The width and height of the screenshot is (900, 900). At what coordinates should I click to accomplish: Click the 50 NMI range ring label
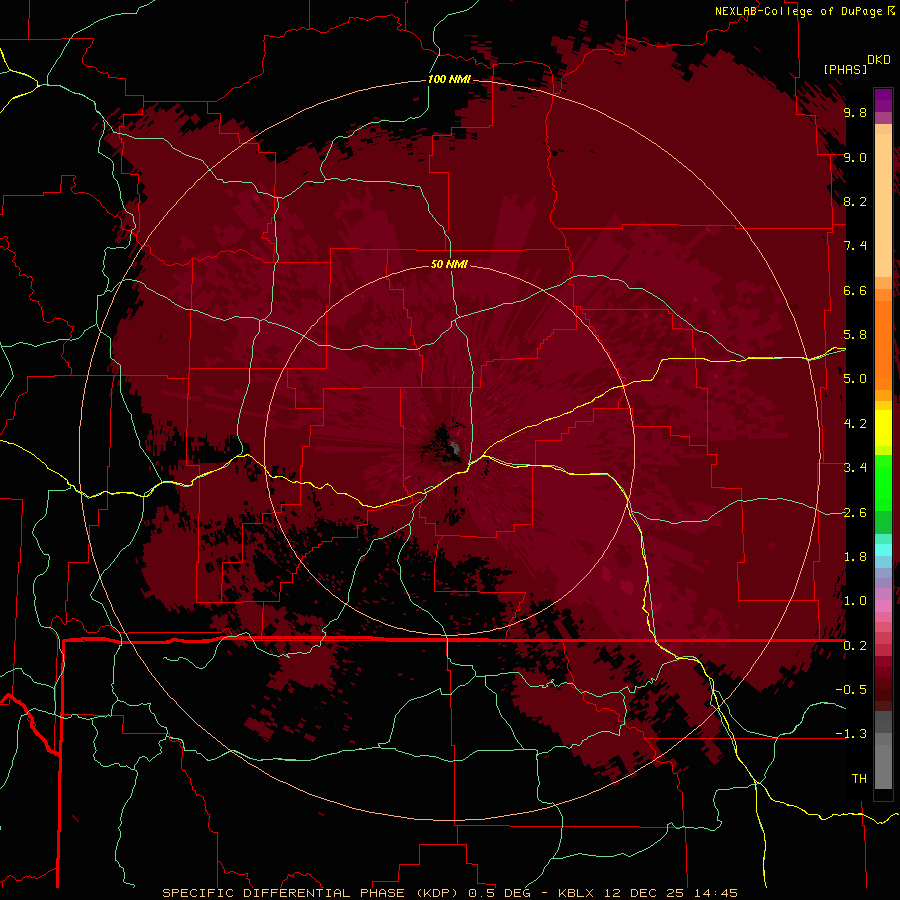pyautogui.click(x=449, y=264)
